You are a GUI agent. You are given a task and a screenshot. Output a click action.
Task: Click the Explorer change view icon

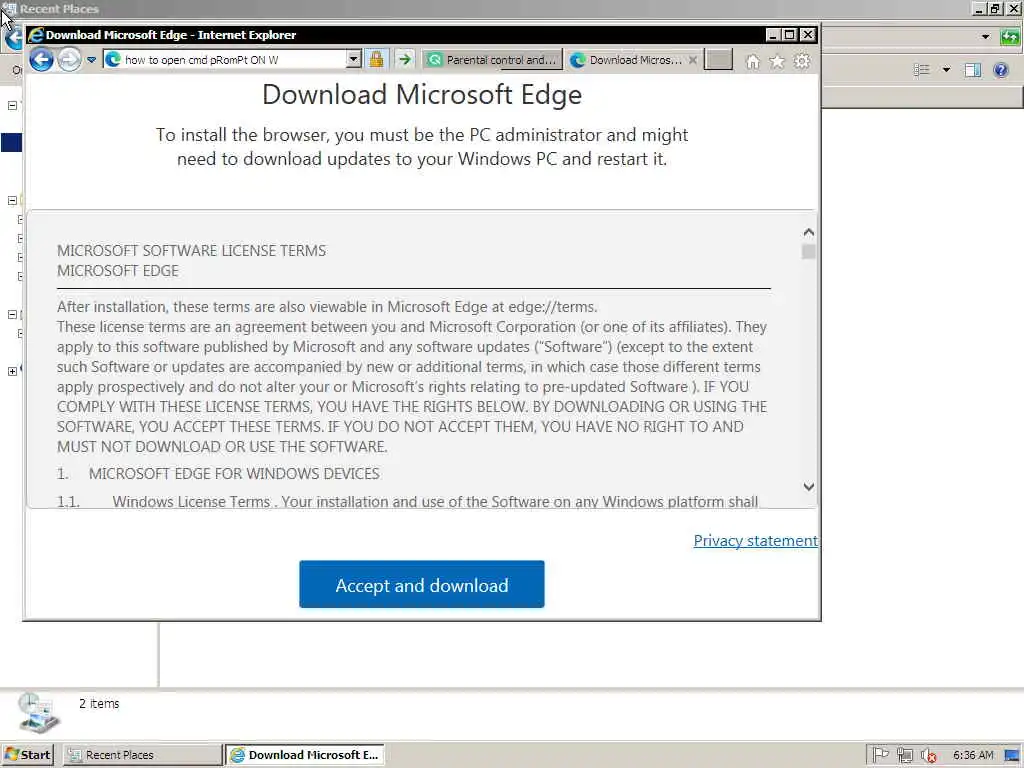921,70
